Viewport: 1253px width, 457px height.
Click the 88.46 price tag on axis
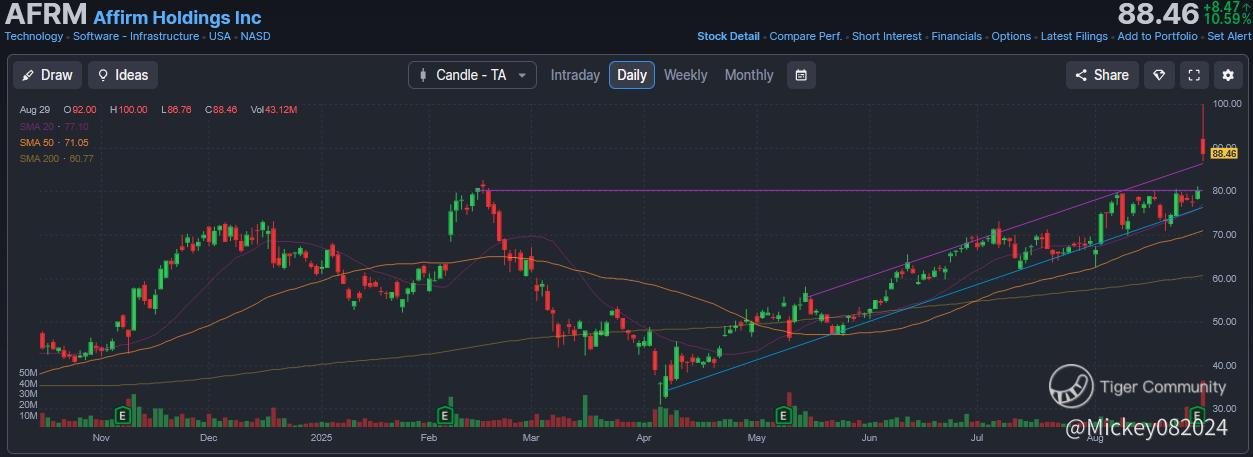(1224, 153)
